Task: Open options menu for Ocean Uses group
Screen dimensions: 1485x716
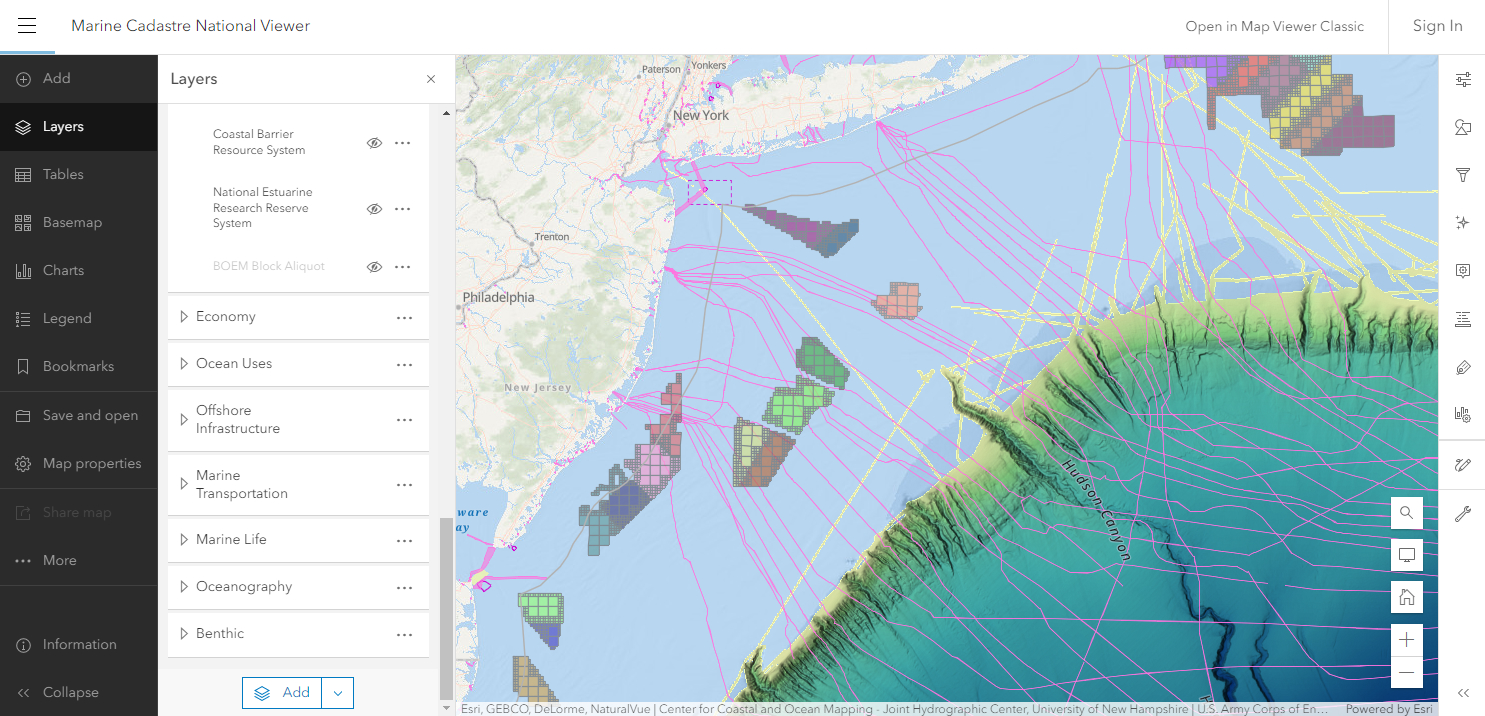Action: [x=405, y=365]
